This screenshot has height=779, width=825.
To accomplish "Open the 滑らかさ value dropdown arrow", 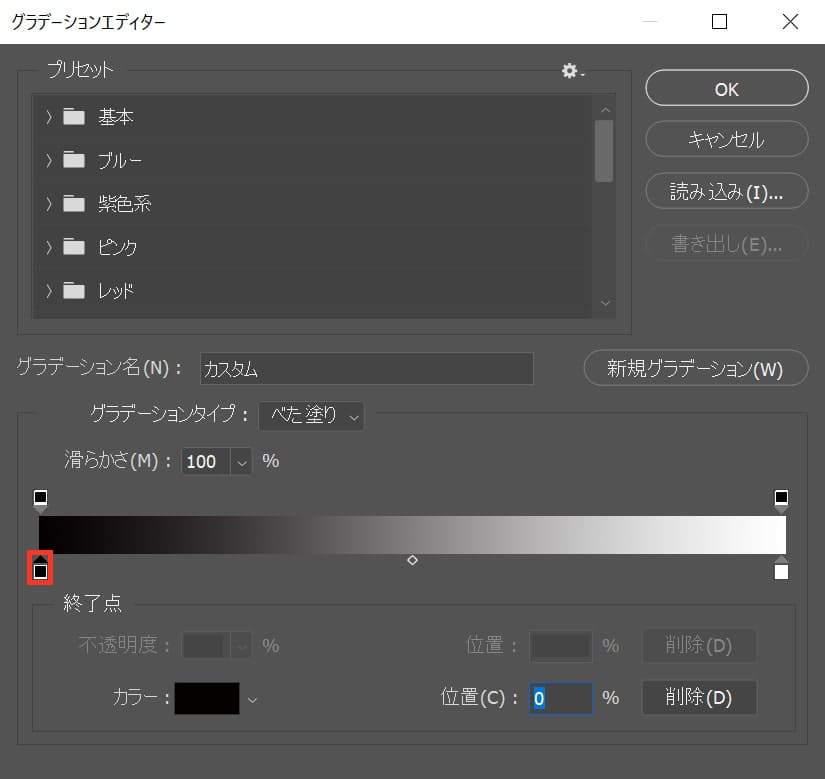I will point(242,462).
